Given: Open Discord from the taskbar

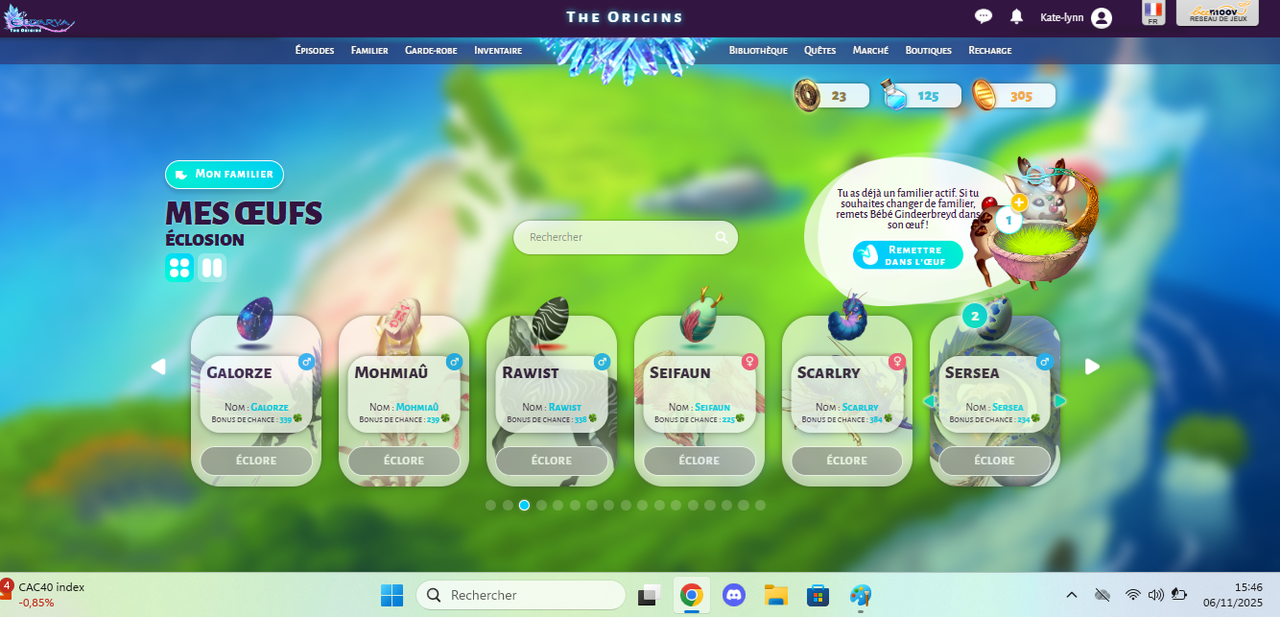Looking at the screenshot, I should pos(734,595).
